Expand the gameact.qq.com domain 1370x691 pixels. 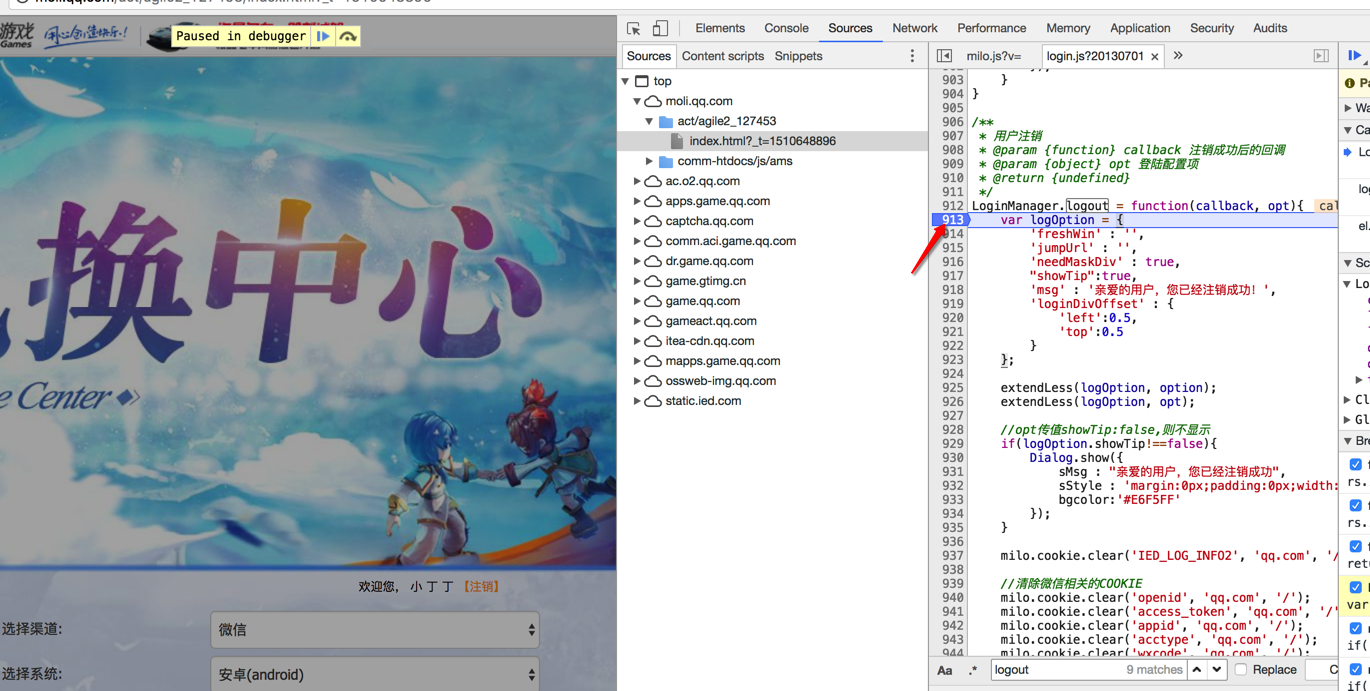[x=637, y=321]
